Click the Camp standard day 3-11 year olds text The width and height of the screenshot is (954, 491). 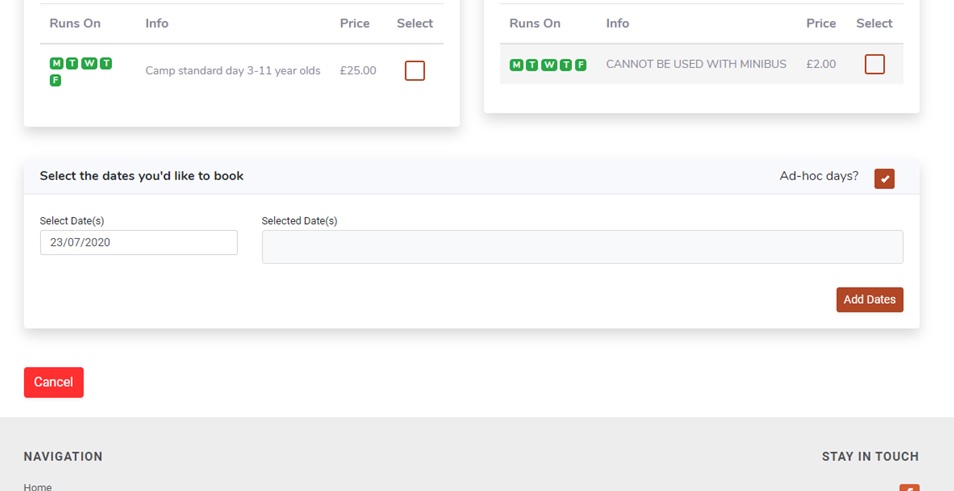point(232,71)
